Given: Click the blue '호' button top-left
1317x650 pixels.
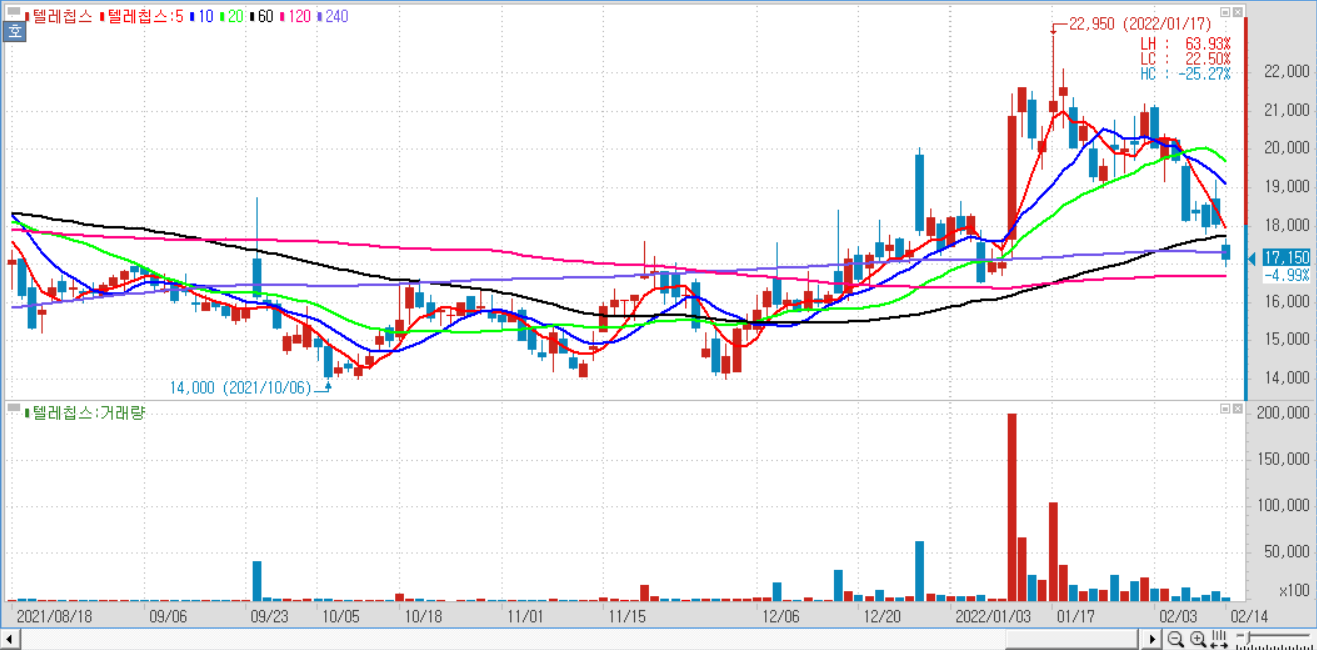Looking at the screenshot, I should click(14, 31).
